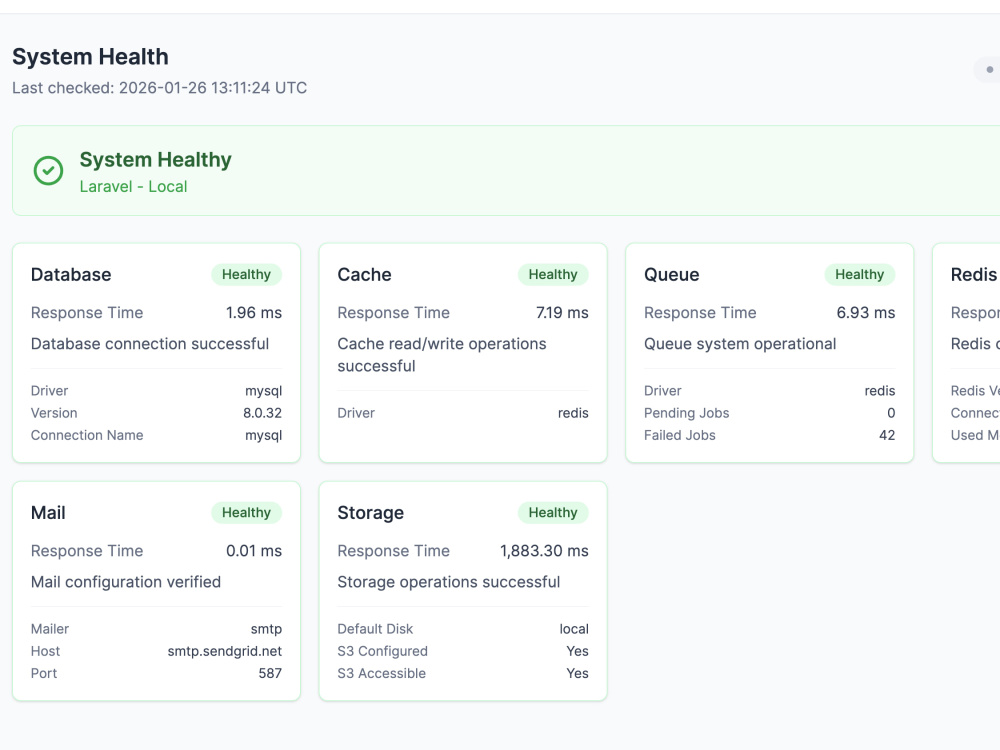Select the Mail card heading
Viewport: 1000px width, 750px height.
click(48, 513)
